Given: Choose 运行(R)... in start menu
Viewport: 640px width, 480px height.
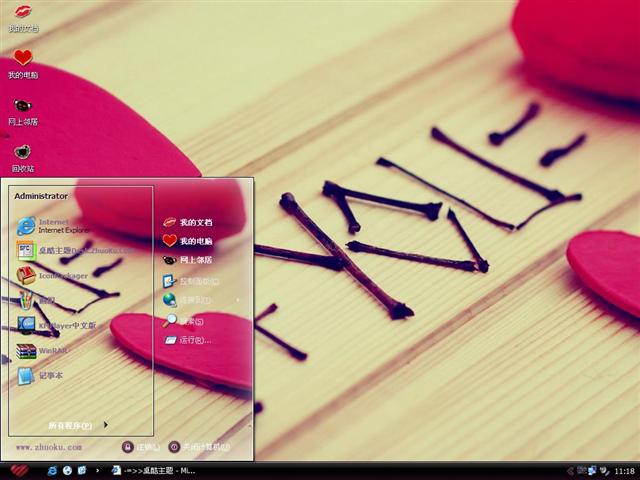Looking at the screenshot, I should (x=188, y=340).
